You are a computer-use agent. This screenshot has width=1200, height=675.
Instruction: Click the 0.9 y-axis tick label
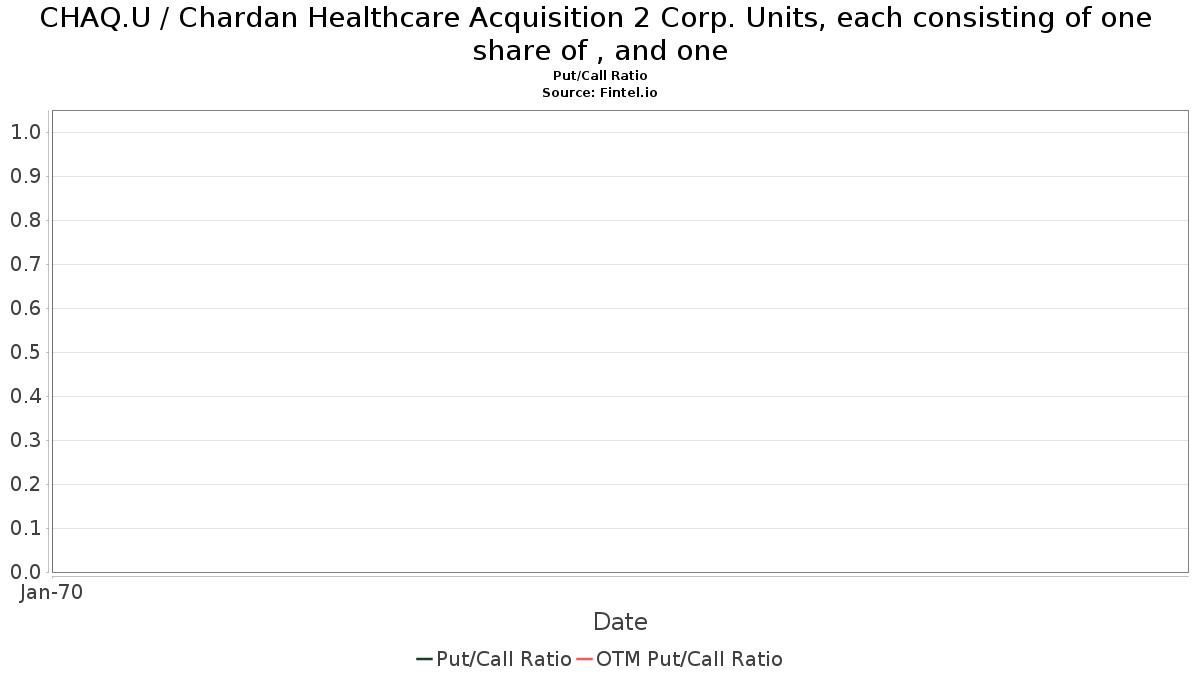[25, 176]
